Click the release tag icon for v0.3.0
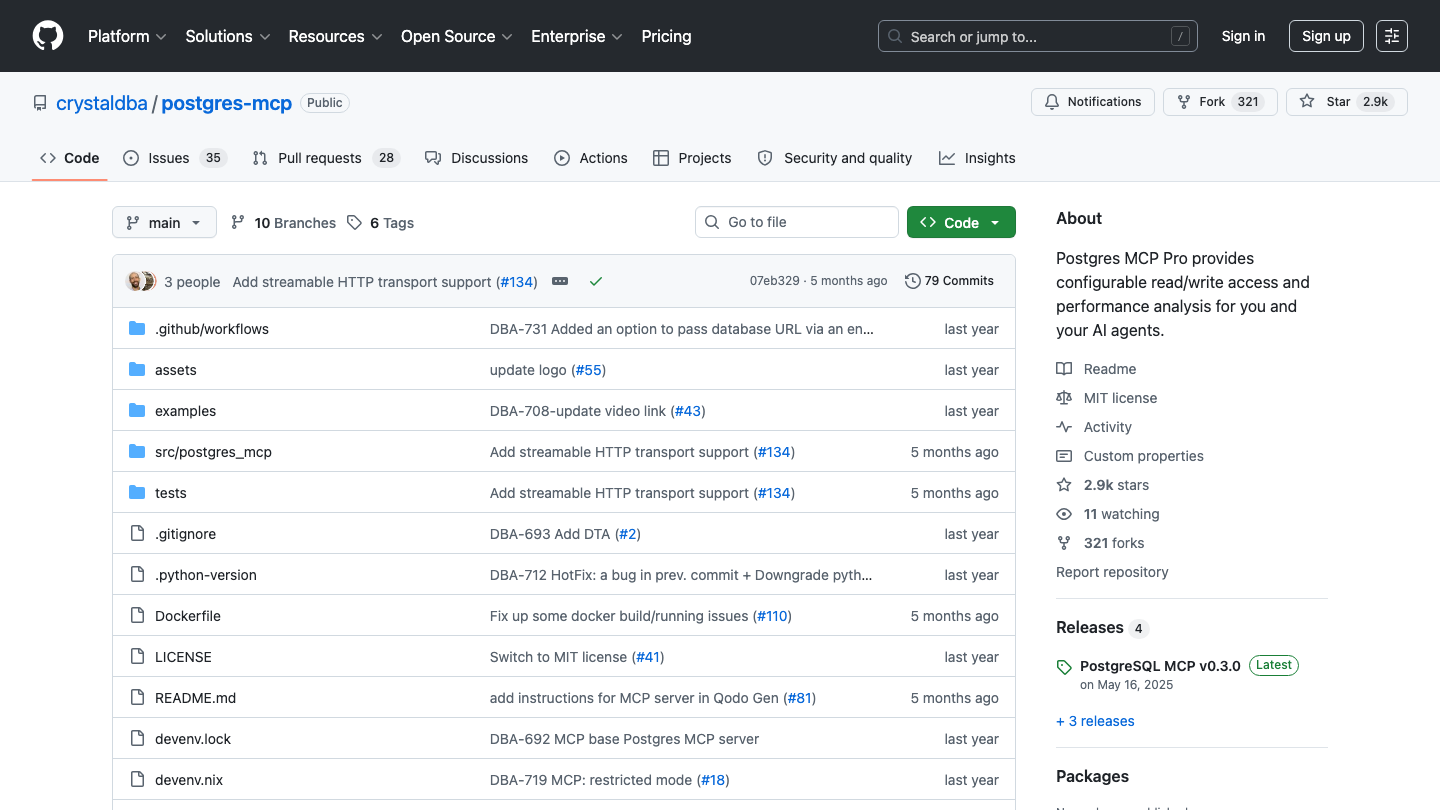 point(1064,667)
